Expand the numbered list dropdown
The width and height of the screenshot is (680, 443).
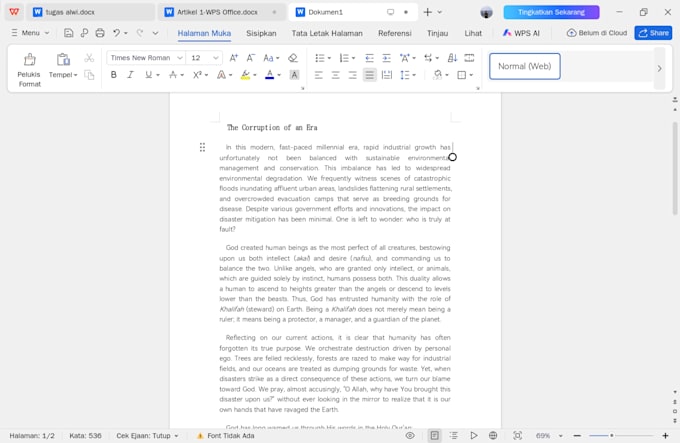click(353, 58)
